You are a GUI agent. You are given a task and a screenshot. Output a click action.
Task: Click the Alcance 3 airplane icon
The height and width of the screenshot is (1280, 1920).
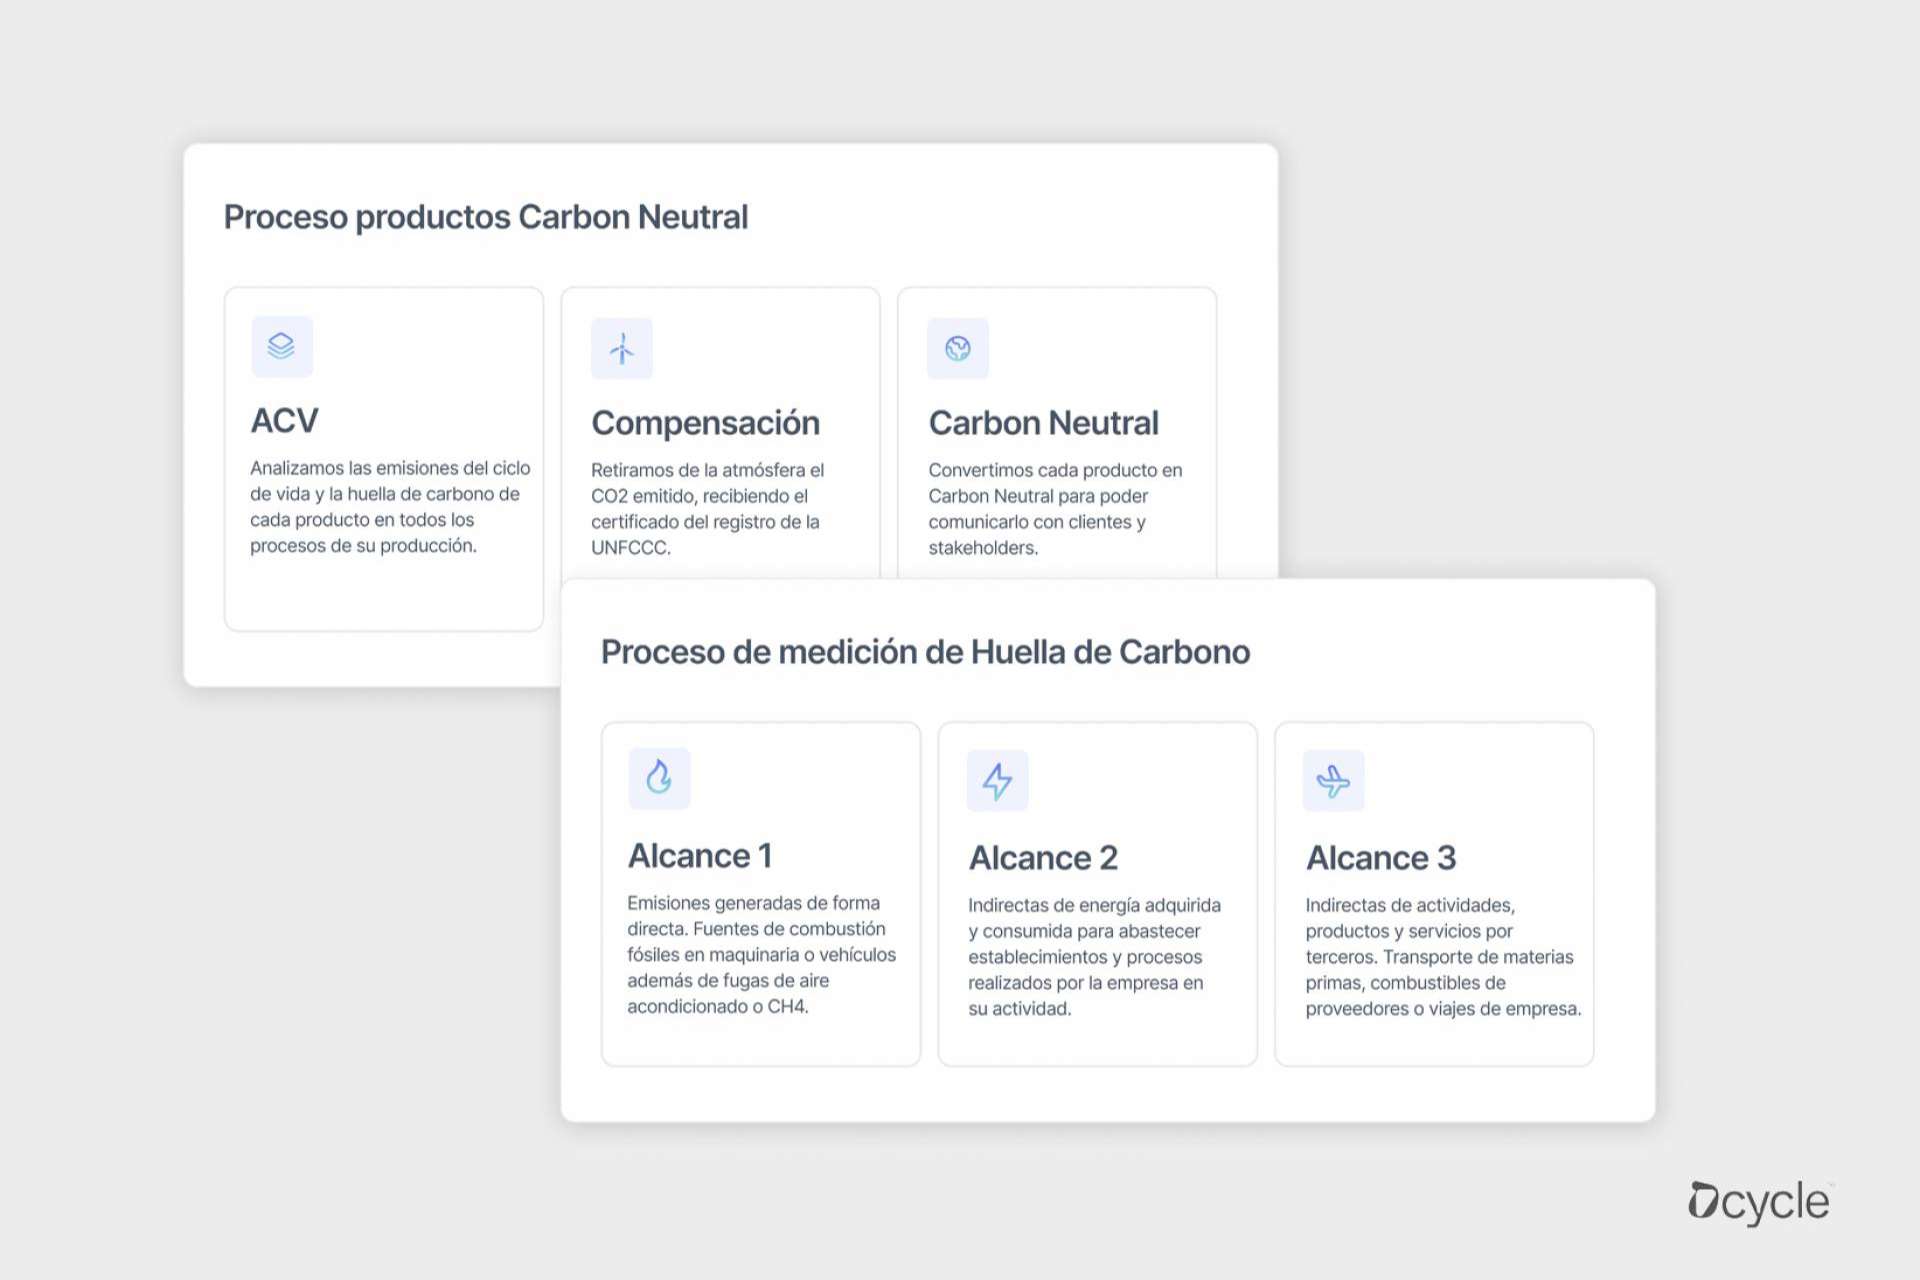1333,780
